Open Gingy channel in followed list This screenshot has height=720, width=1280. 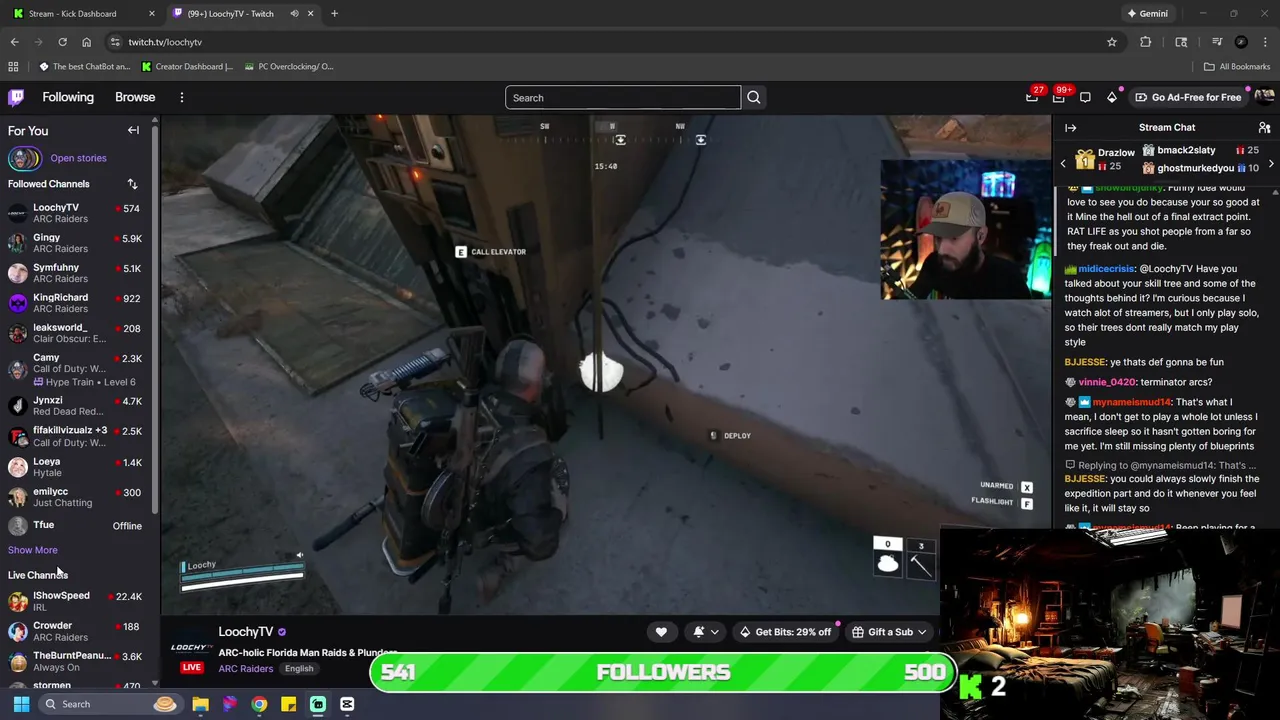(x=75, y=243)
